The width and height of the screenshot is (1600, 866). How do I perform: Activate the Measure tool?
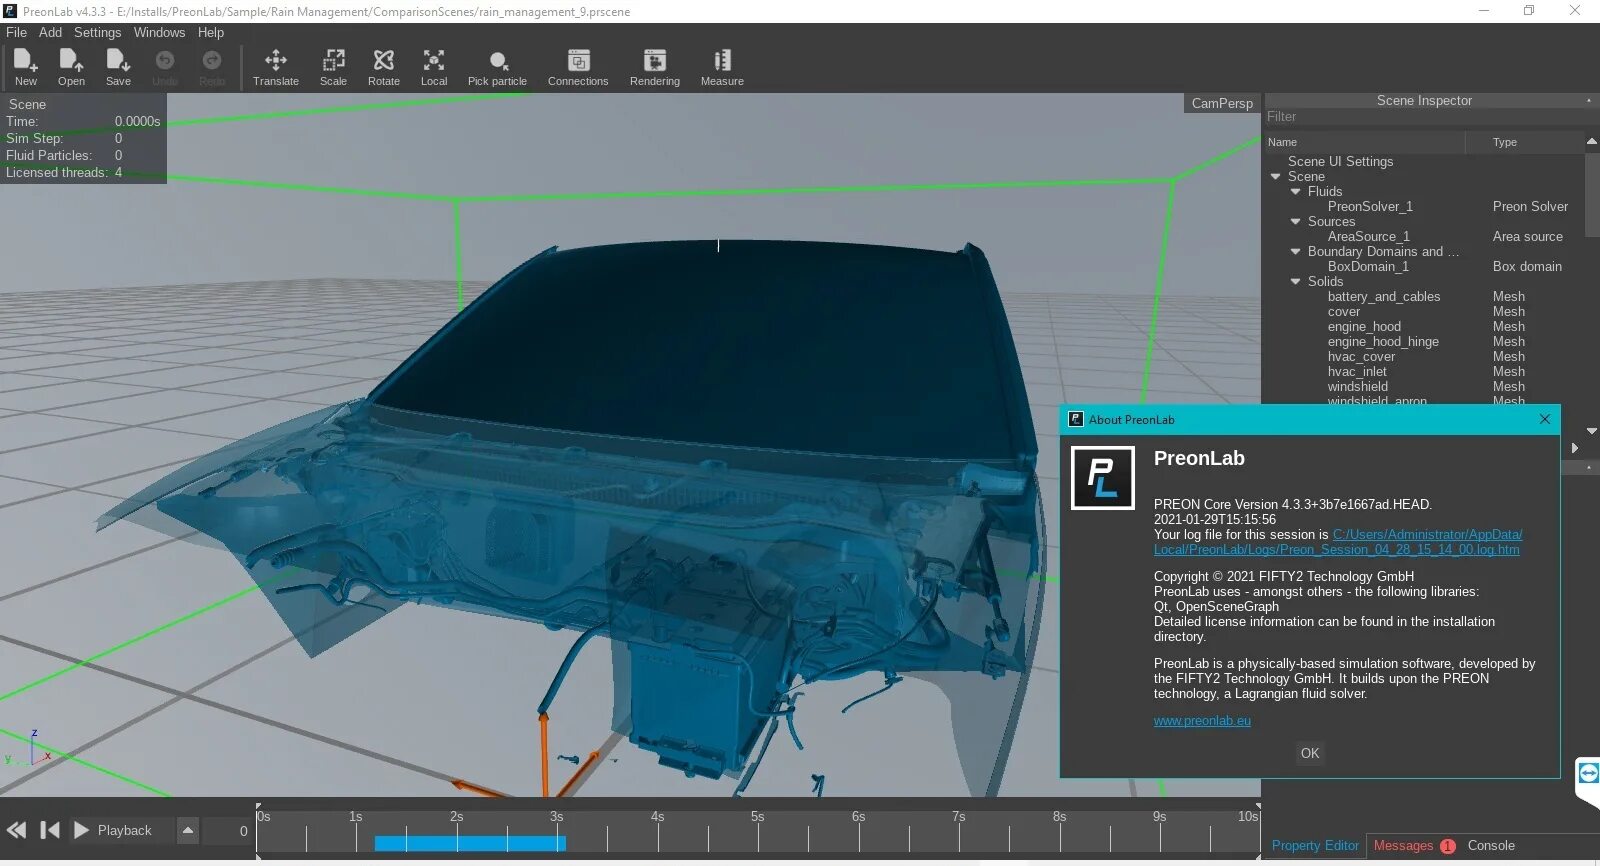click(722, 61)
